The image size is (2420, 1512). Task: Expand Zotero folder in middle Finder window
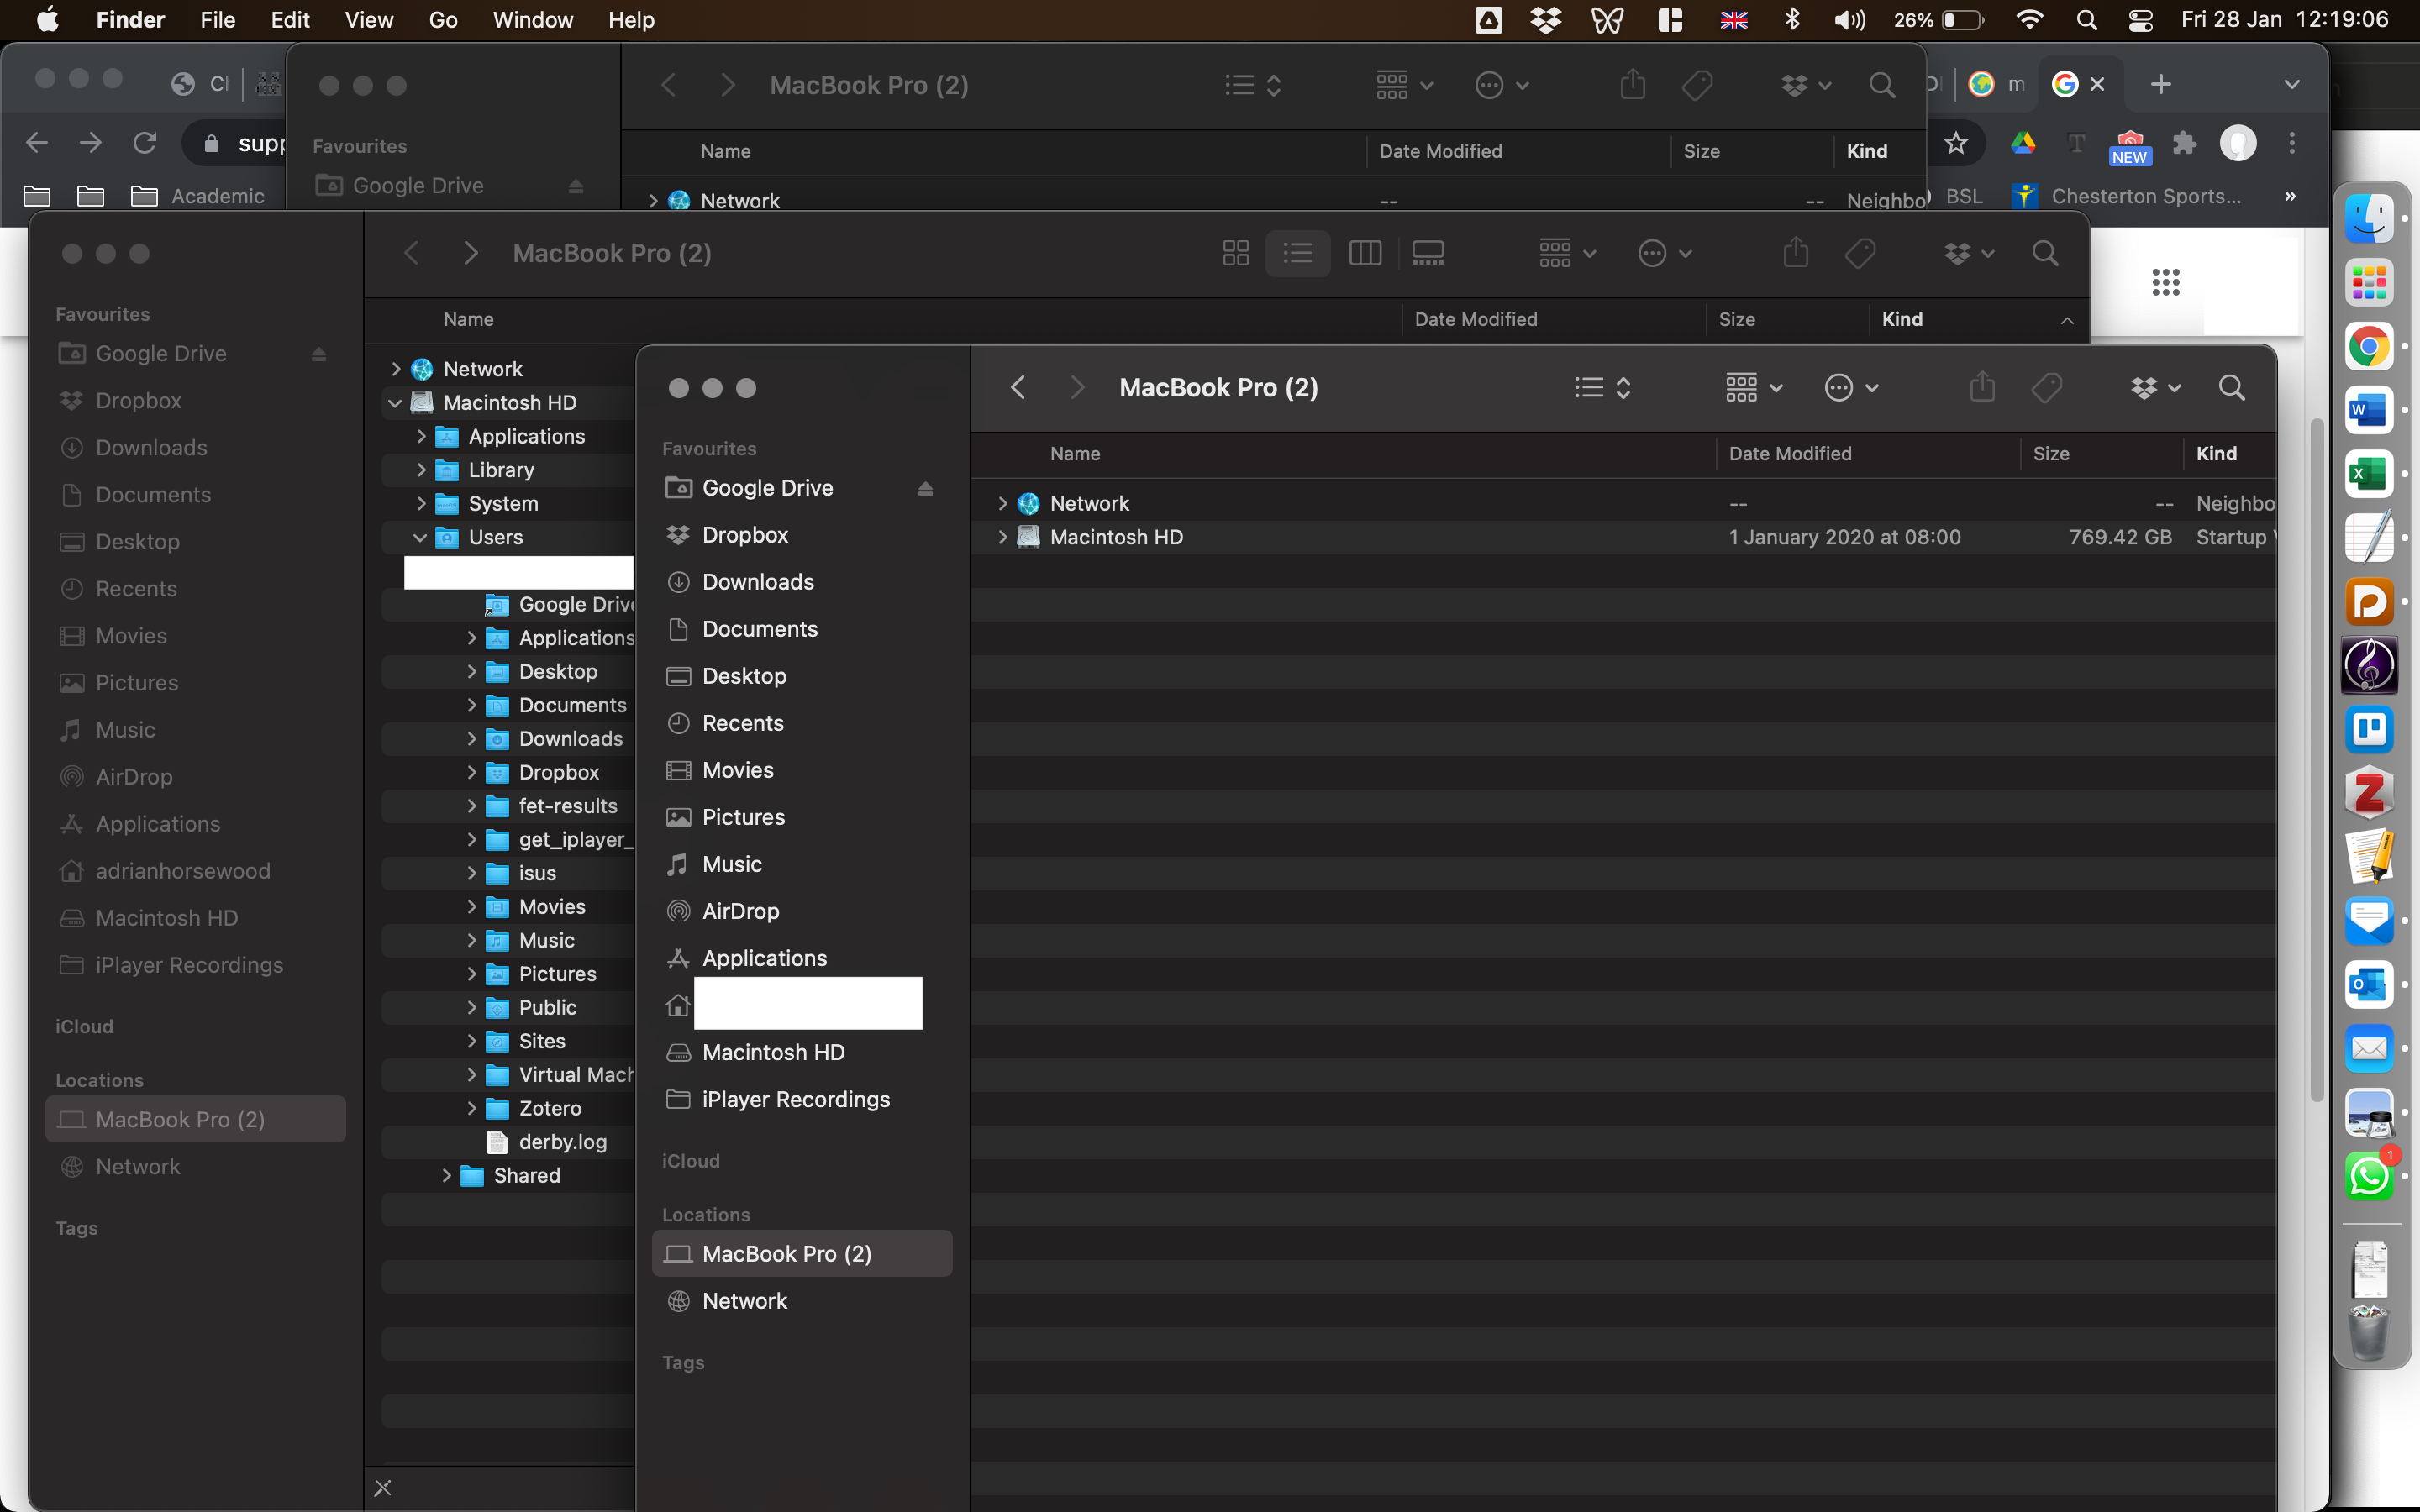471,1108
